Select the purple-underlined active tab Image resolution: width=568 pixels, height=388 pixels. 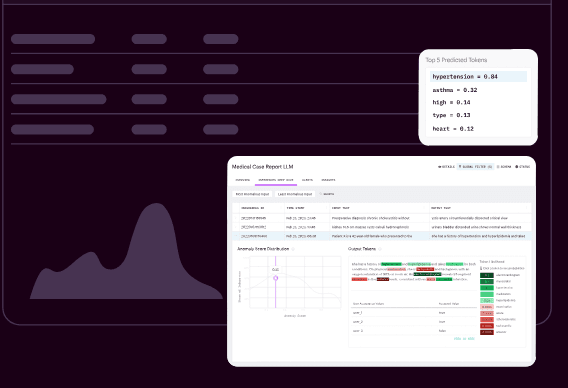[x=276, y=180]
